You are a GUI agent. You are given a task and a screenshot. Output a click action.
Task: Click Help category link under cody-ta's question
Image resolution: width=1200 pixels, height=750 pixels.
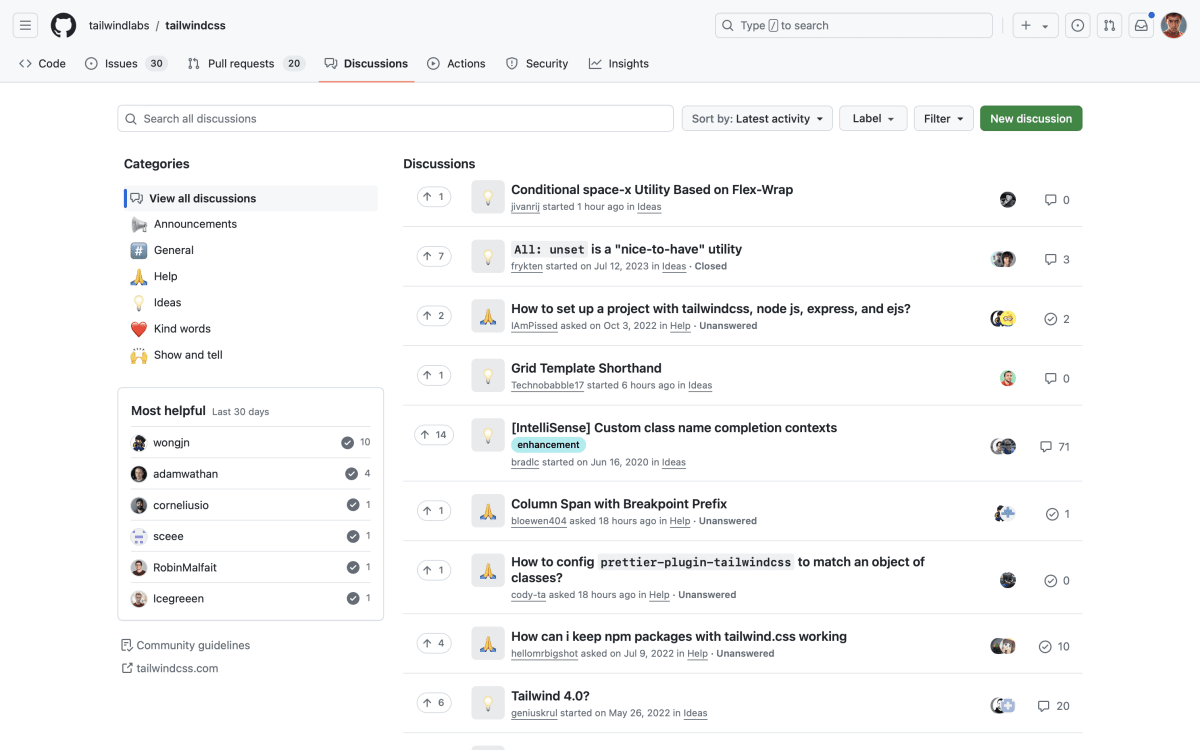click(659, 595)
